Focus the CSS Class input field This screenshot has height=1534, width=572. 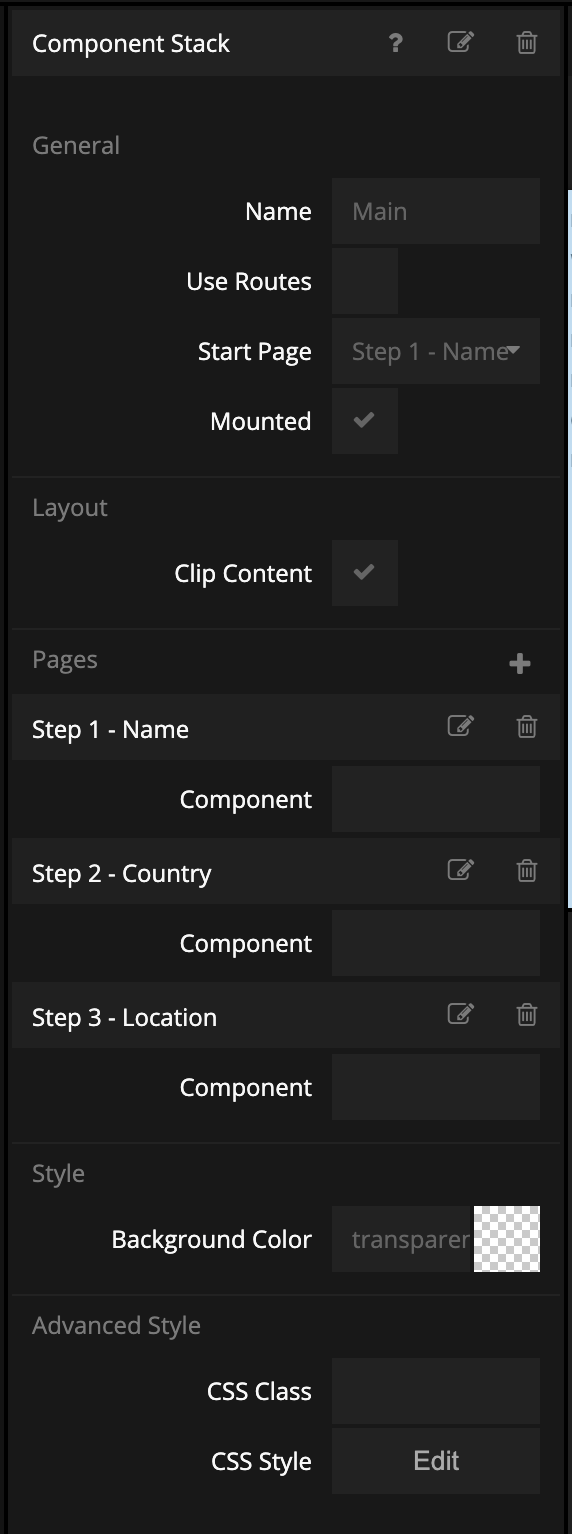coord(436,1391)
